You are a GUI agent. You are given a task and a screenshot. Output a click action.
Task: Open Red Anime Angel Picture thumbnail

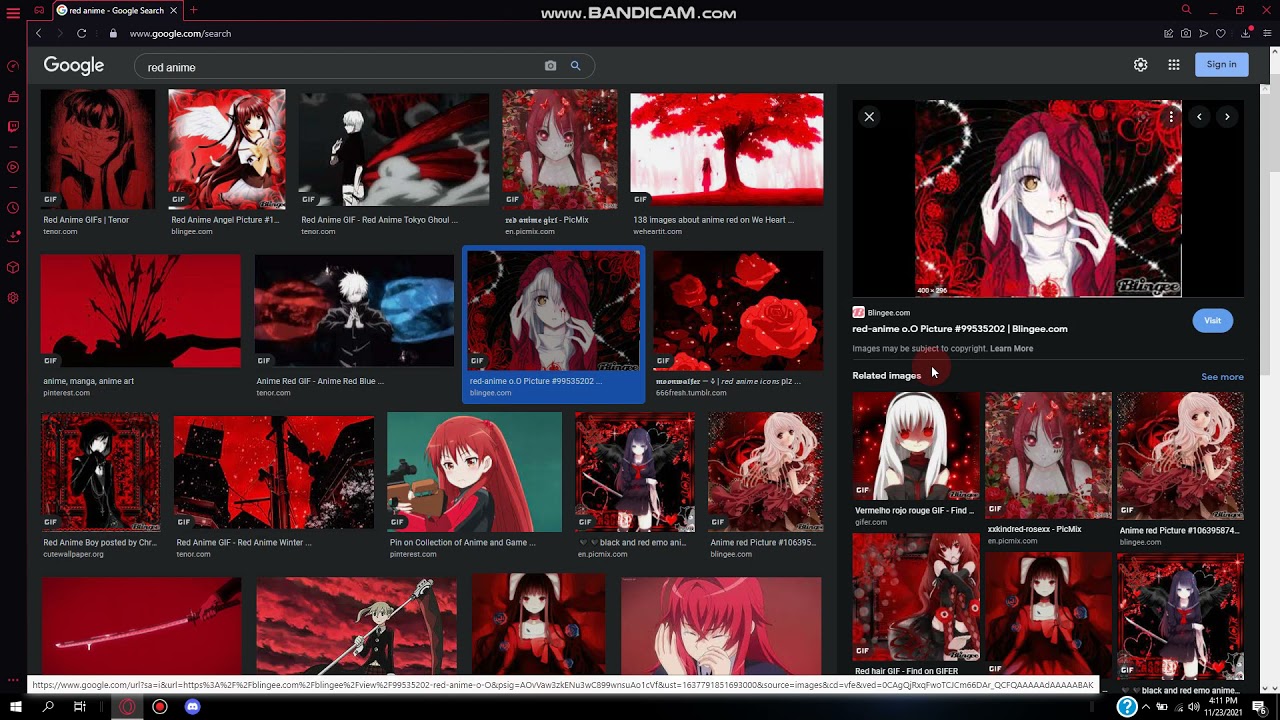(227, 149)
